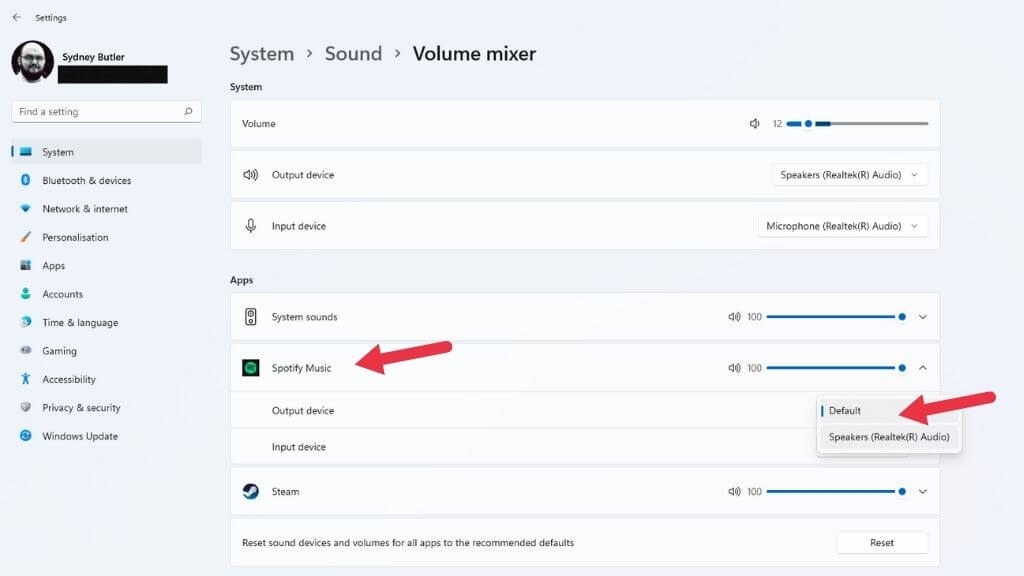Open the Input device Microphone dropdown
Screen dimensions: 1024x576
point(842,226)
